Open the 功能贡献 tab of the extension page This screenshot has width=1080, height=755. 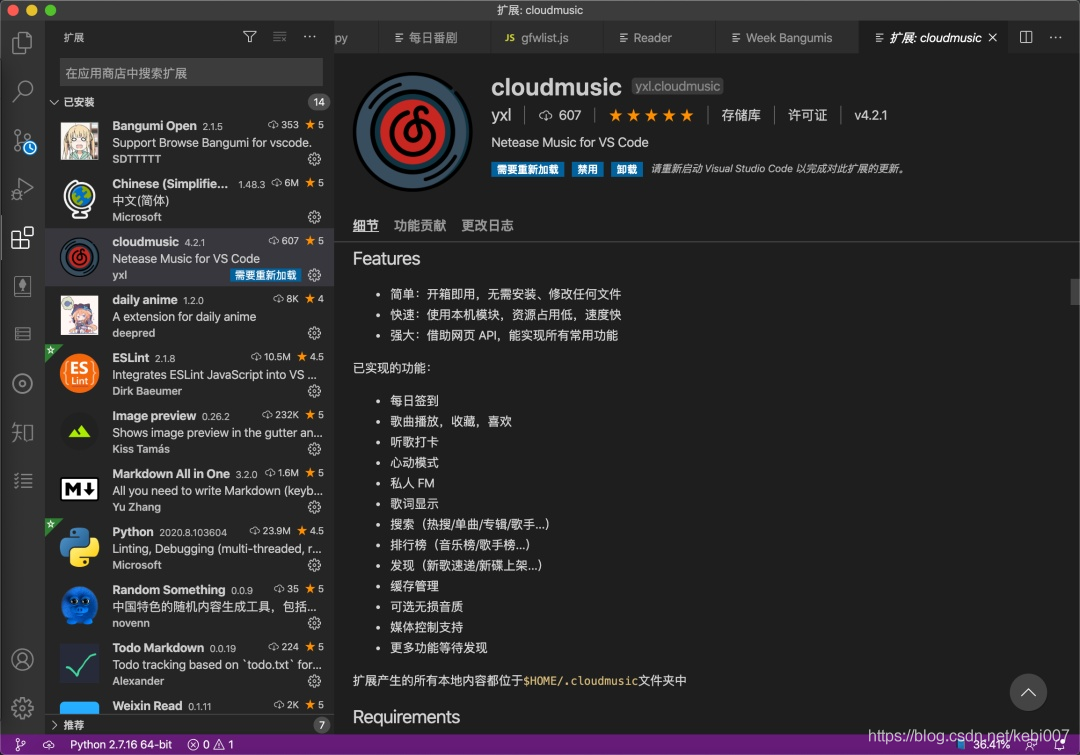point(420,225)
